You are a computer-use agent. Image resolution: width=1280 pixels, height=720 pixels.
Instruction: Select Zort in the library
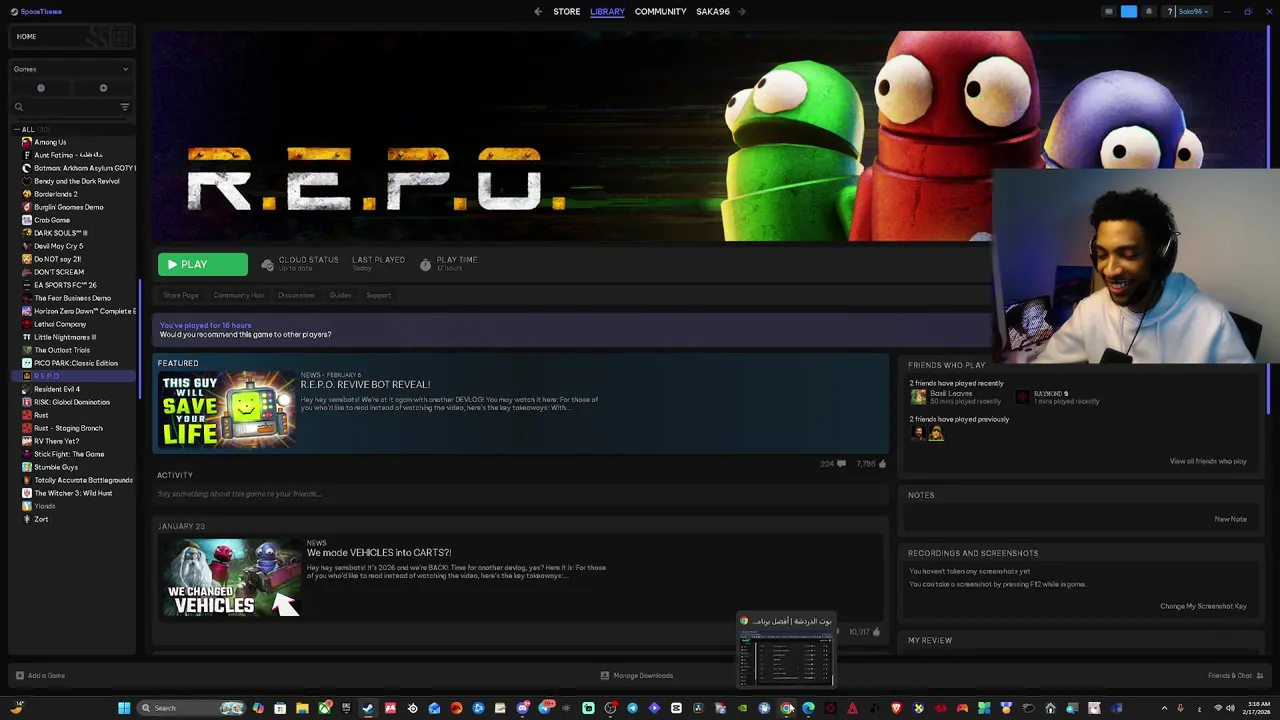point(41,519)
